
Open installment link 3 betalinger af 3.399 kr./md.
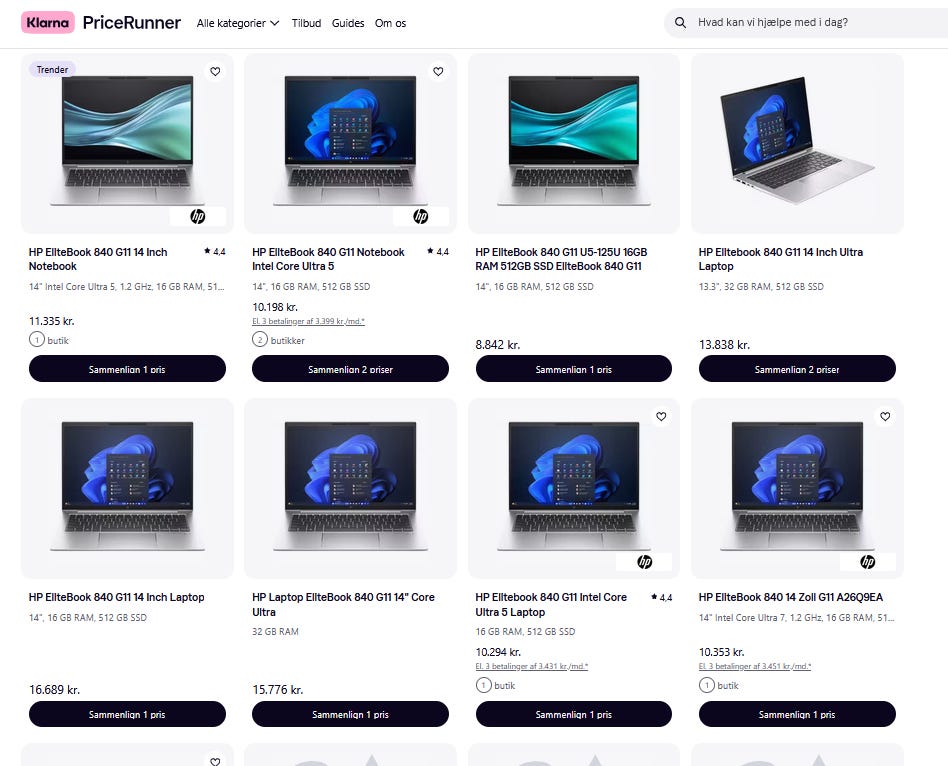308,322
